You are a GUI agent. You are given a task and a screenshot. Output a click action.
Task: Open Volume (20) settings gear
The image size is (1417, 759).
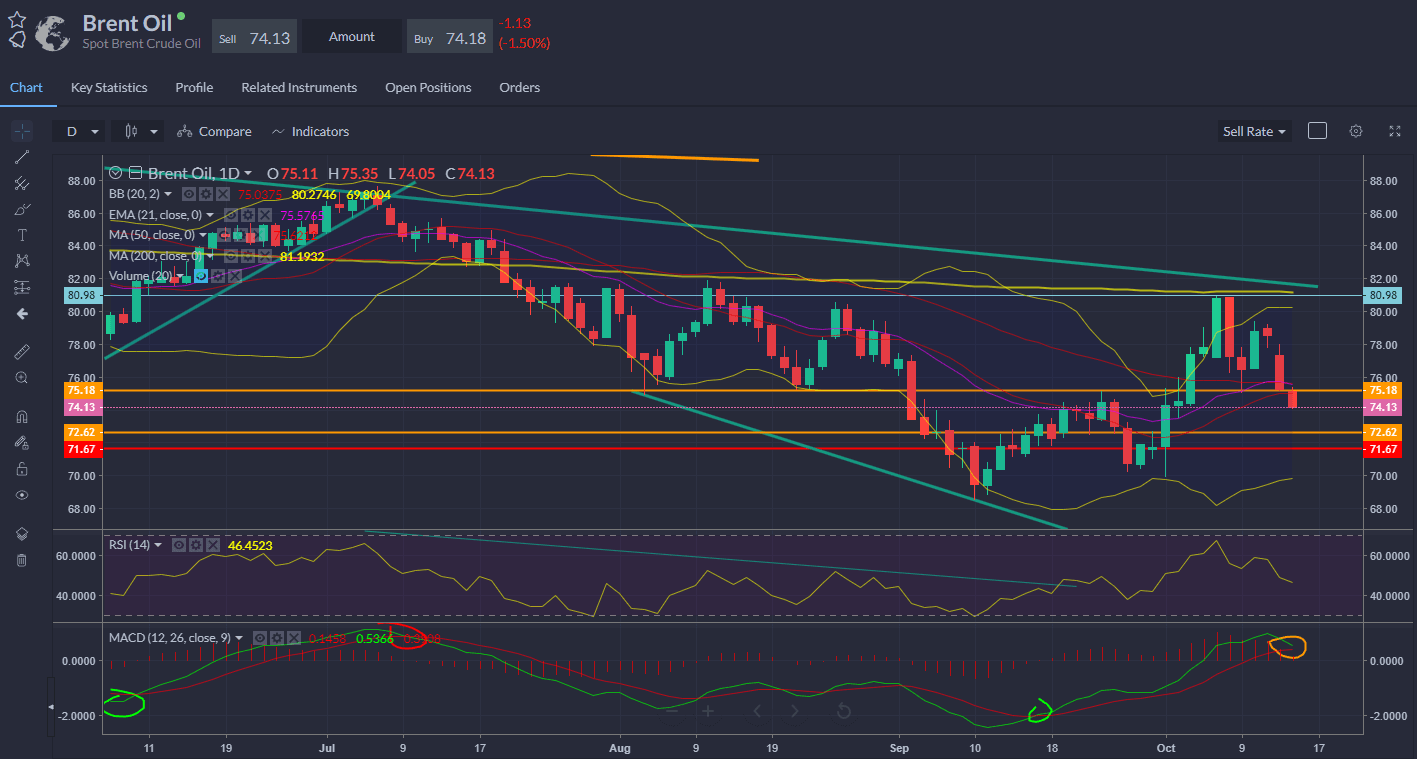pyautogui.click(x=218, y=276)
